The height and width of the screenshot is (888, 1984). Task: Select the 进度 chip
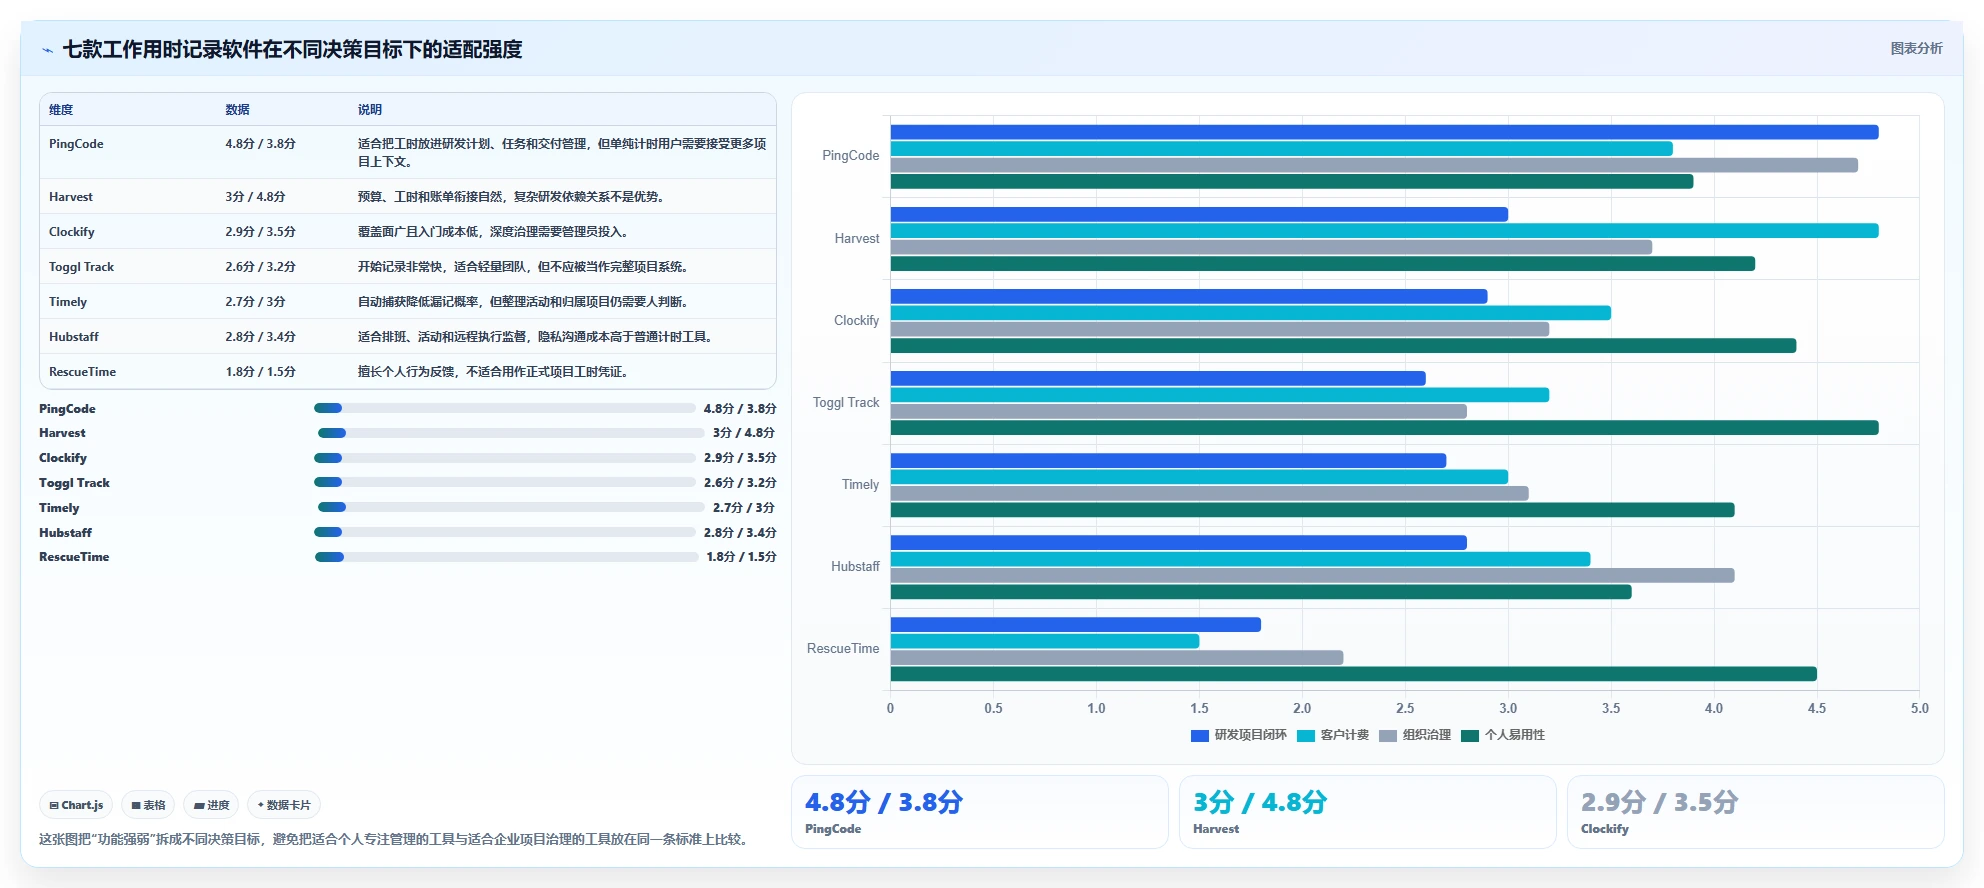tap(211, 805)
